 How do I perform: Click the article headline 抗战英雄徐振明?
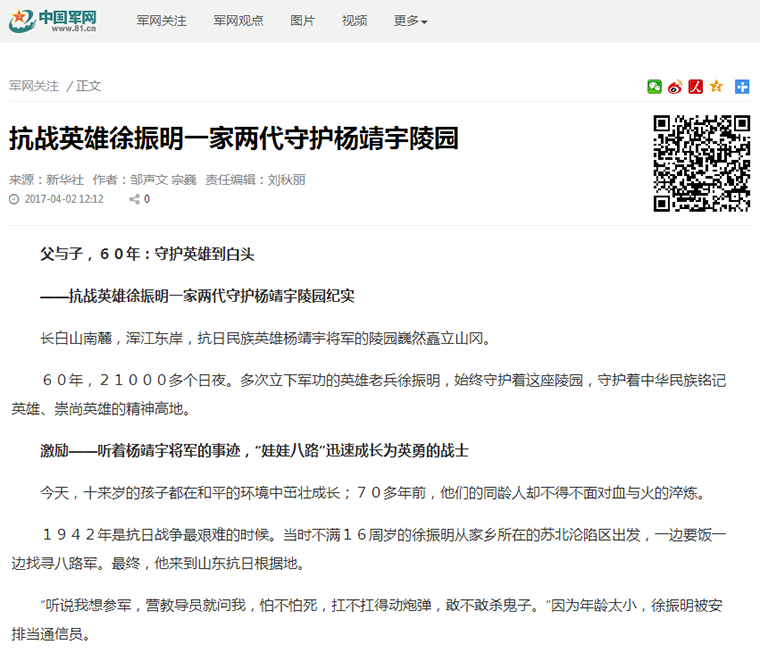[x=233, y=139]
